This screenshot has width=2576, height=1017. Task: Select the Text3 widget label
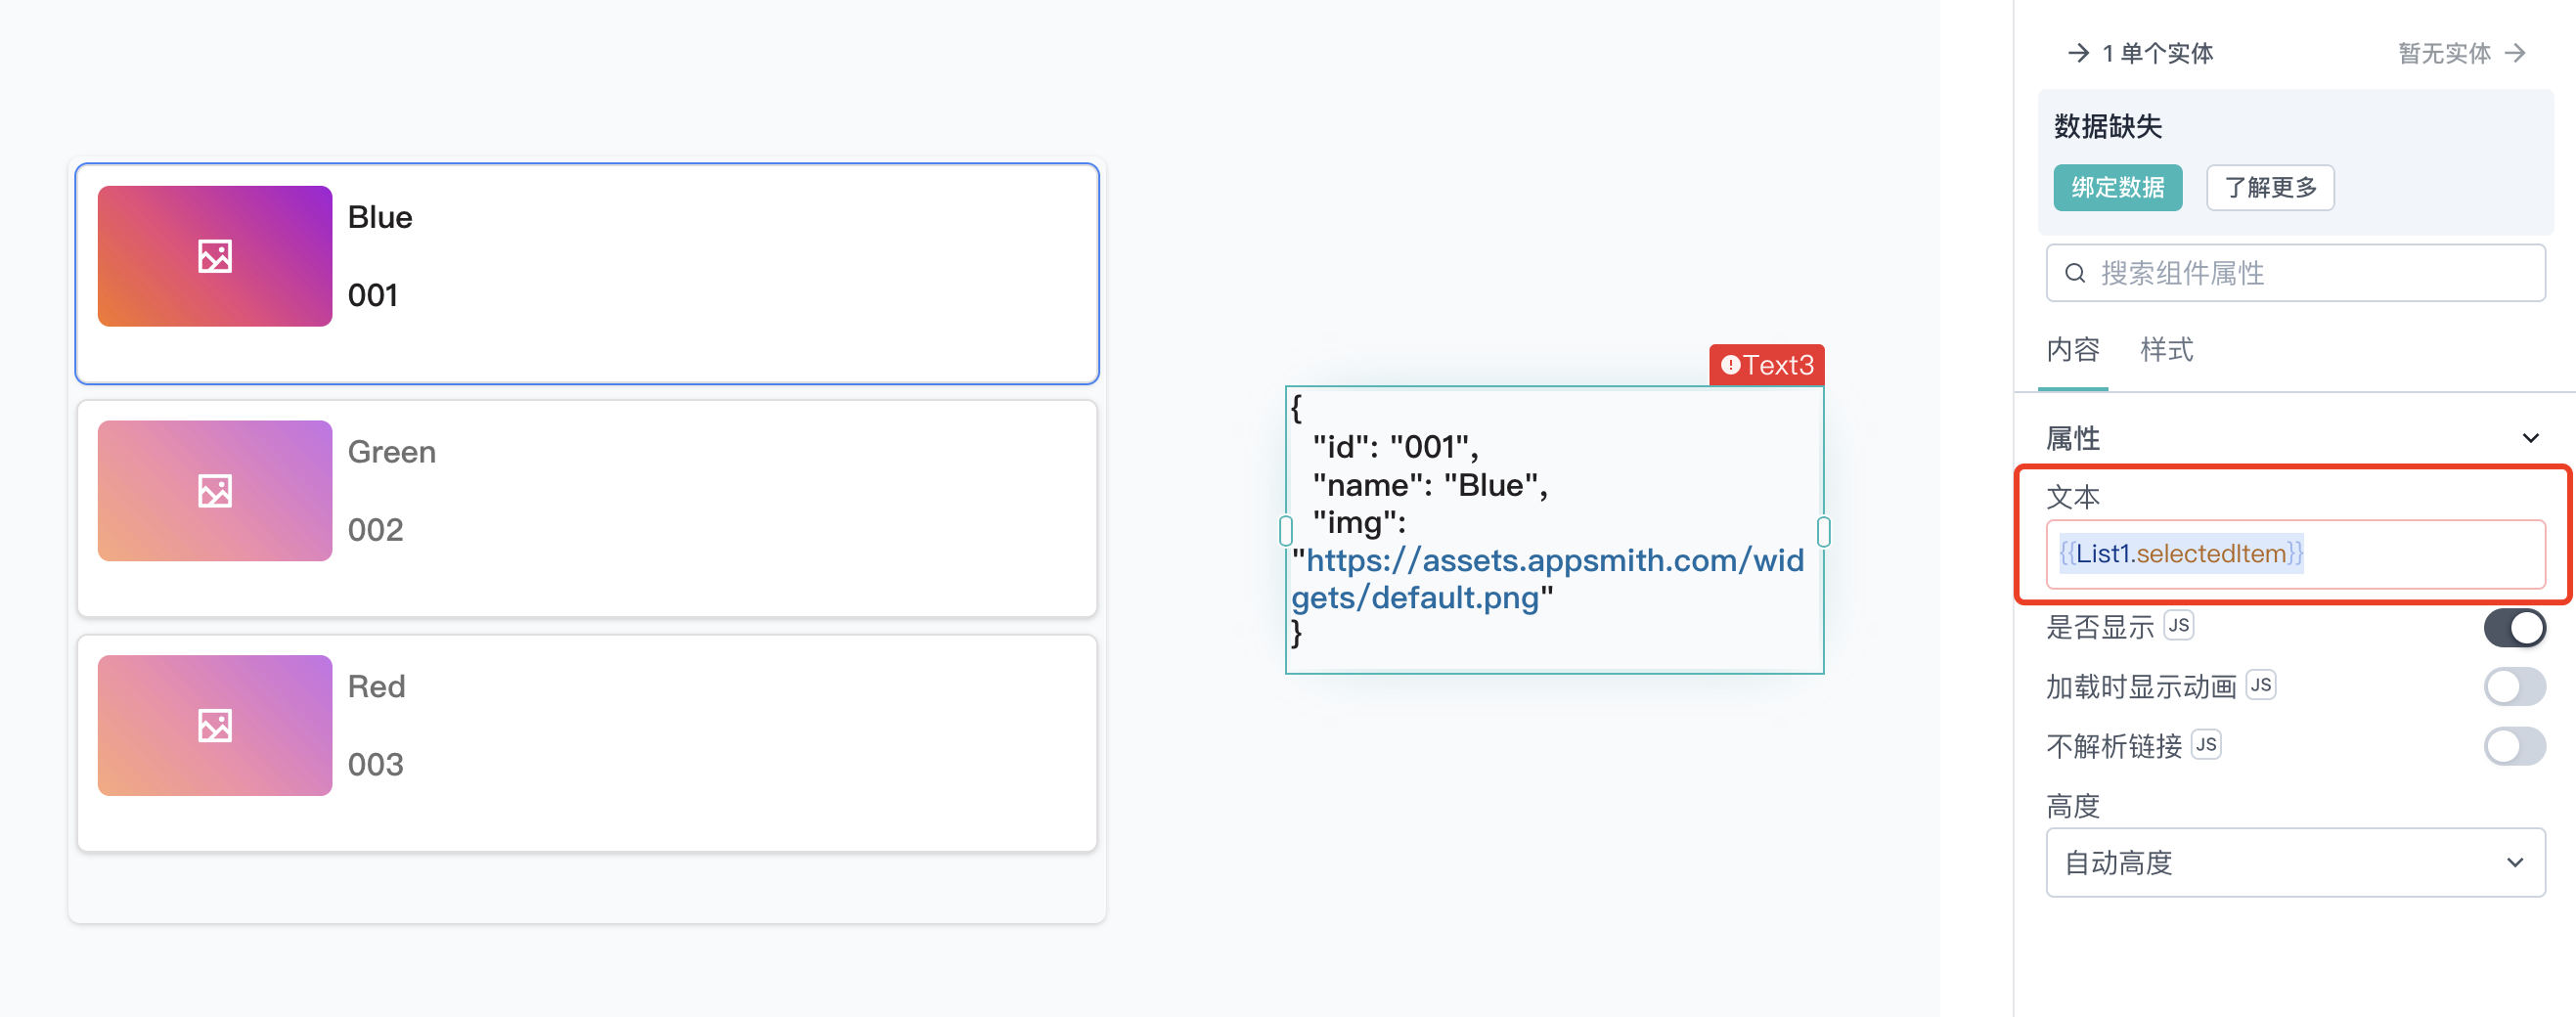coord(1766,365)
